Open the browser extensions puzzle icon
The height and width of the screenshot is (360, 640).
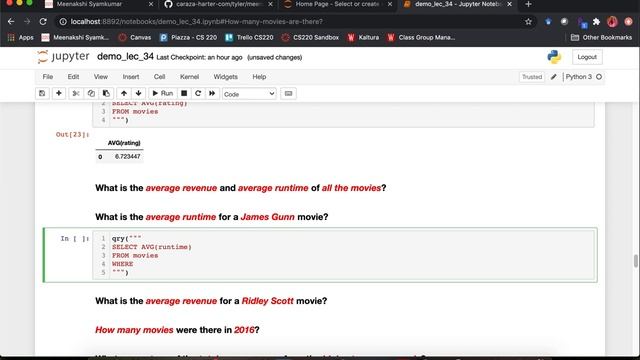pos(596,22)
